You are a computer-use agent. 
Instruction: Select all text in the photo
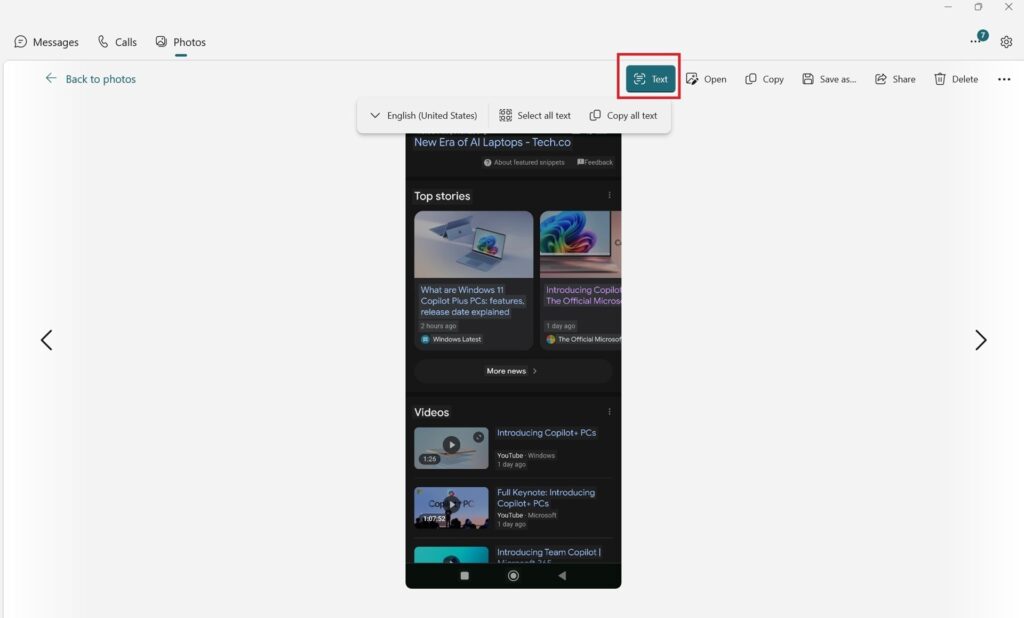tap(535, 114)
